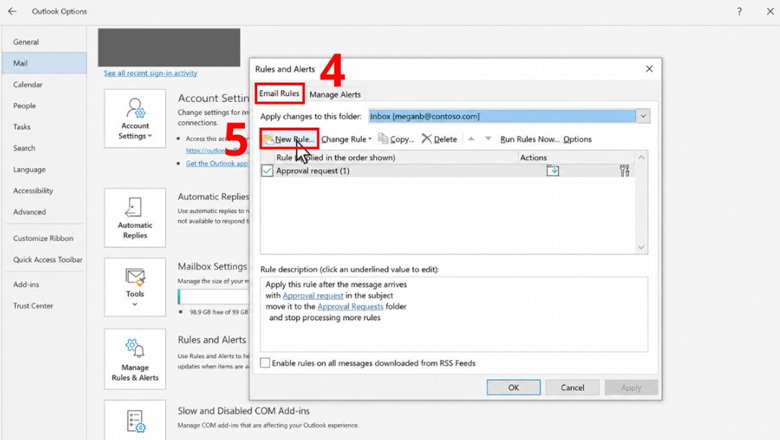Open the Automatic Replies icon button
Viewport: 780px width, 440px height.
click(135, 218)
